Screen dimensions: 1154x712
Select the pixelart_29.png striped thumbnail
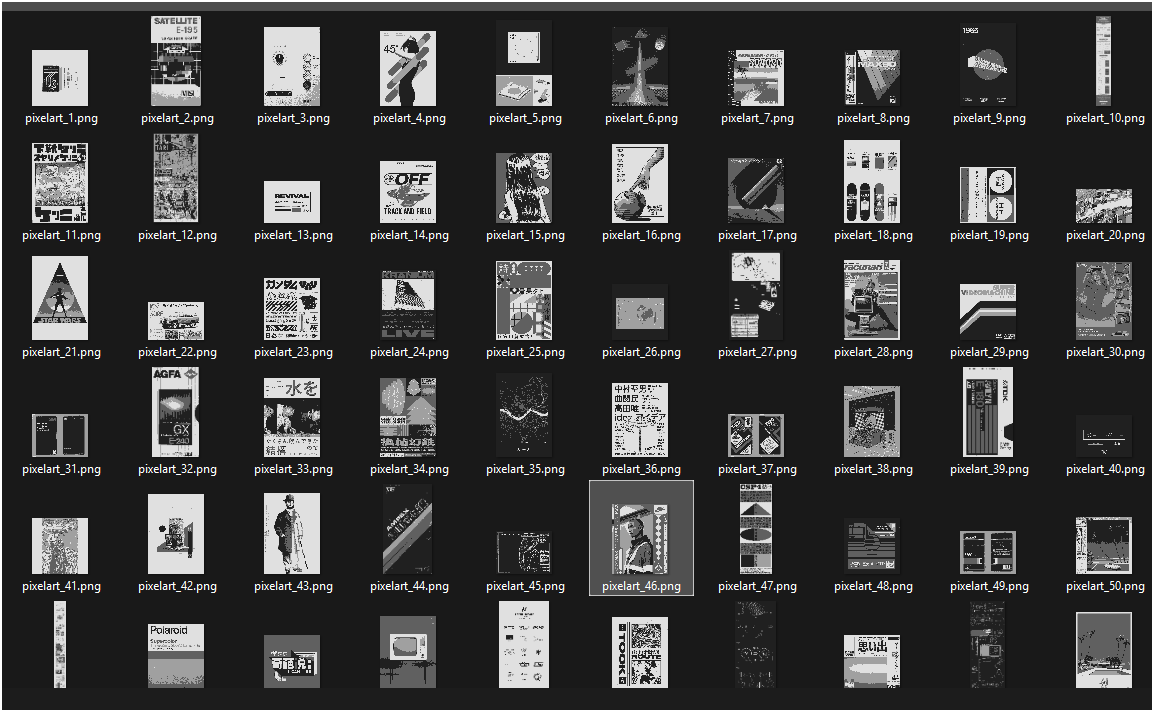[988, 312]
